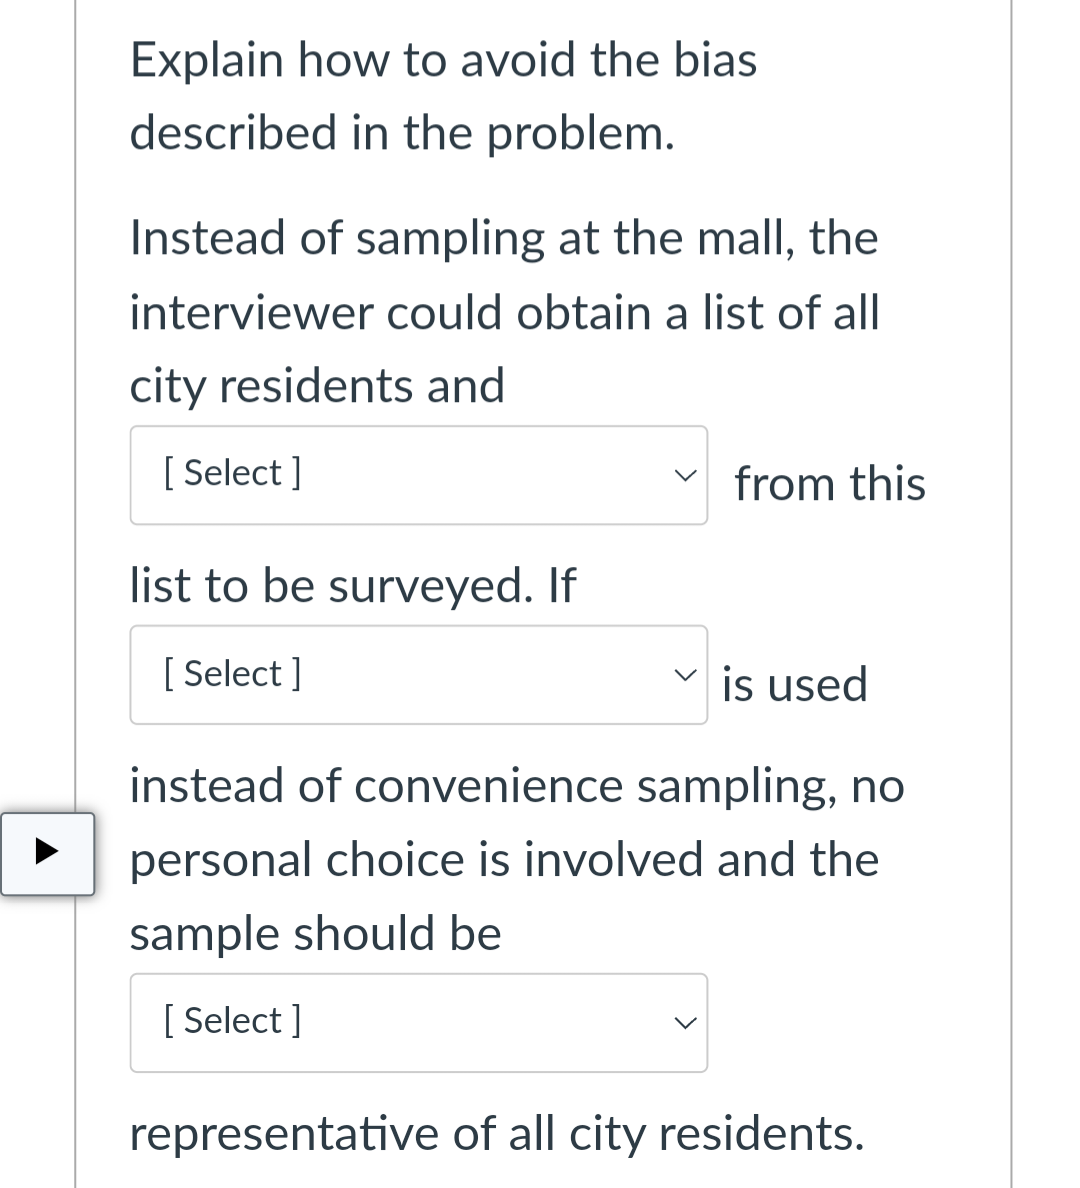Select the first [Select] placeholder text
Image resolution: width=1080 pixels, height=1188 pixels.
pos(232,471)
